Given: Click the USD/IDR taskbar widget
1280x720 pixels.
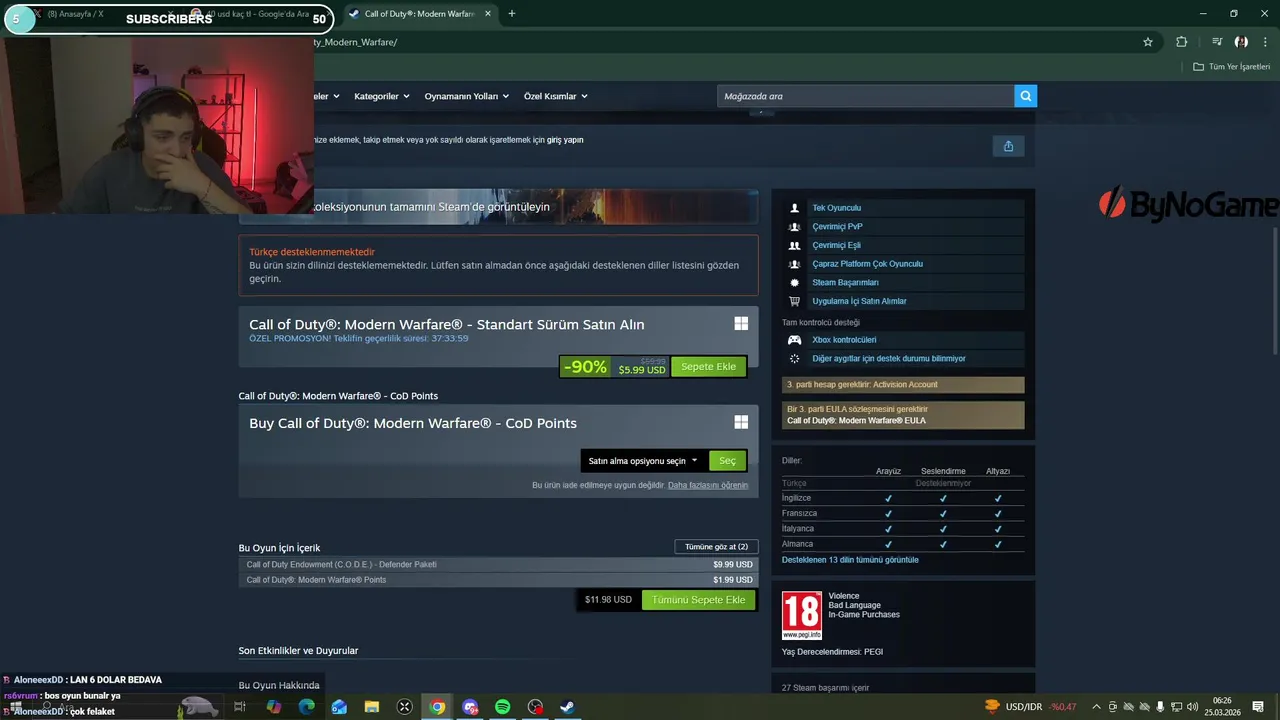Looking at the screenshot, I should tap(1031, 707).
